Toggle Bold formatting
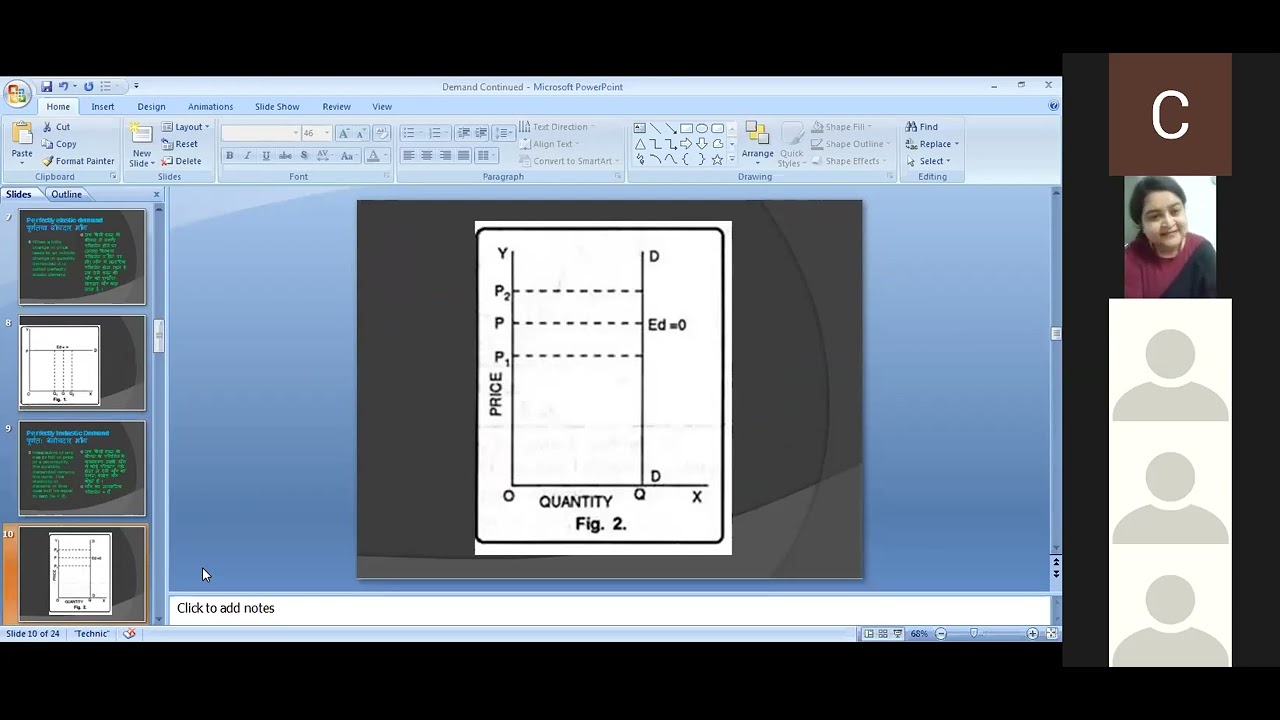 (x=230, y=156)
